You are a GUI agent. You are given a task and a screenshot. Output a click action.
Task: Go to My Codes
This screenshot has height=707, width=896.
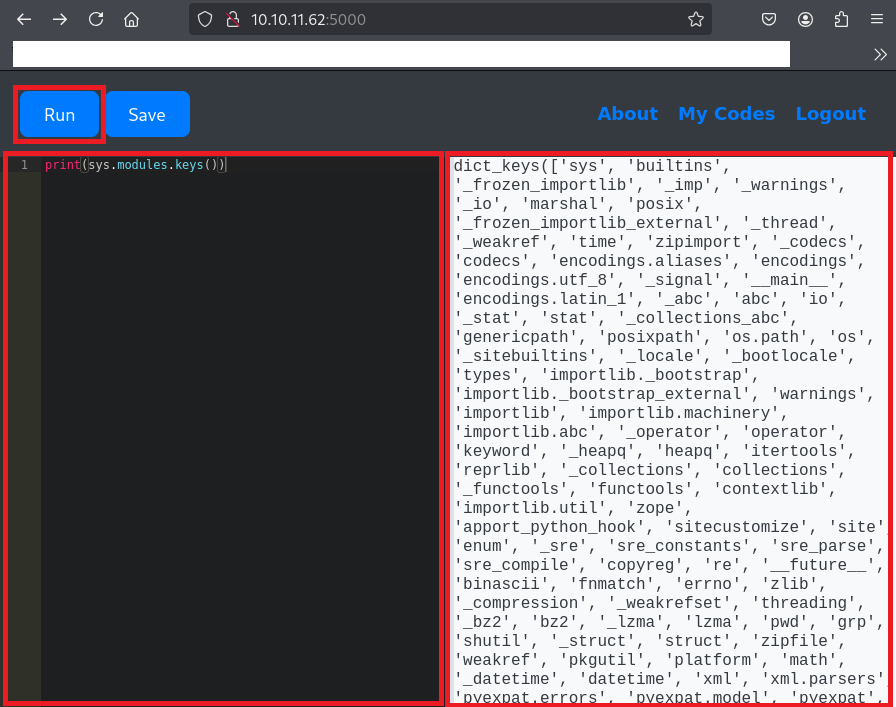click(726, 114)
